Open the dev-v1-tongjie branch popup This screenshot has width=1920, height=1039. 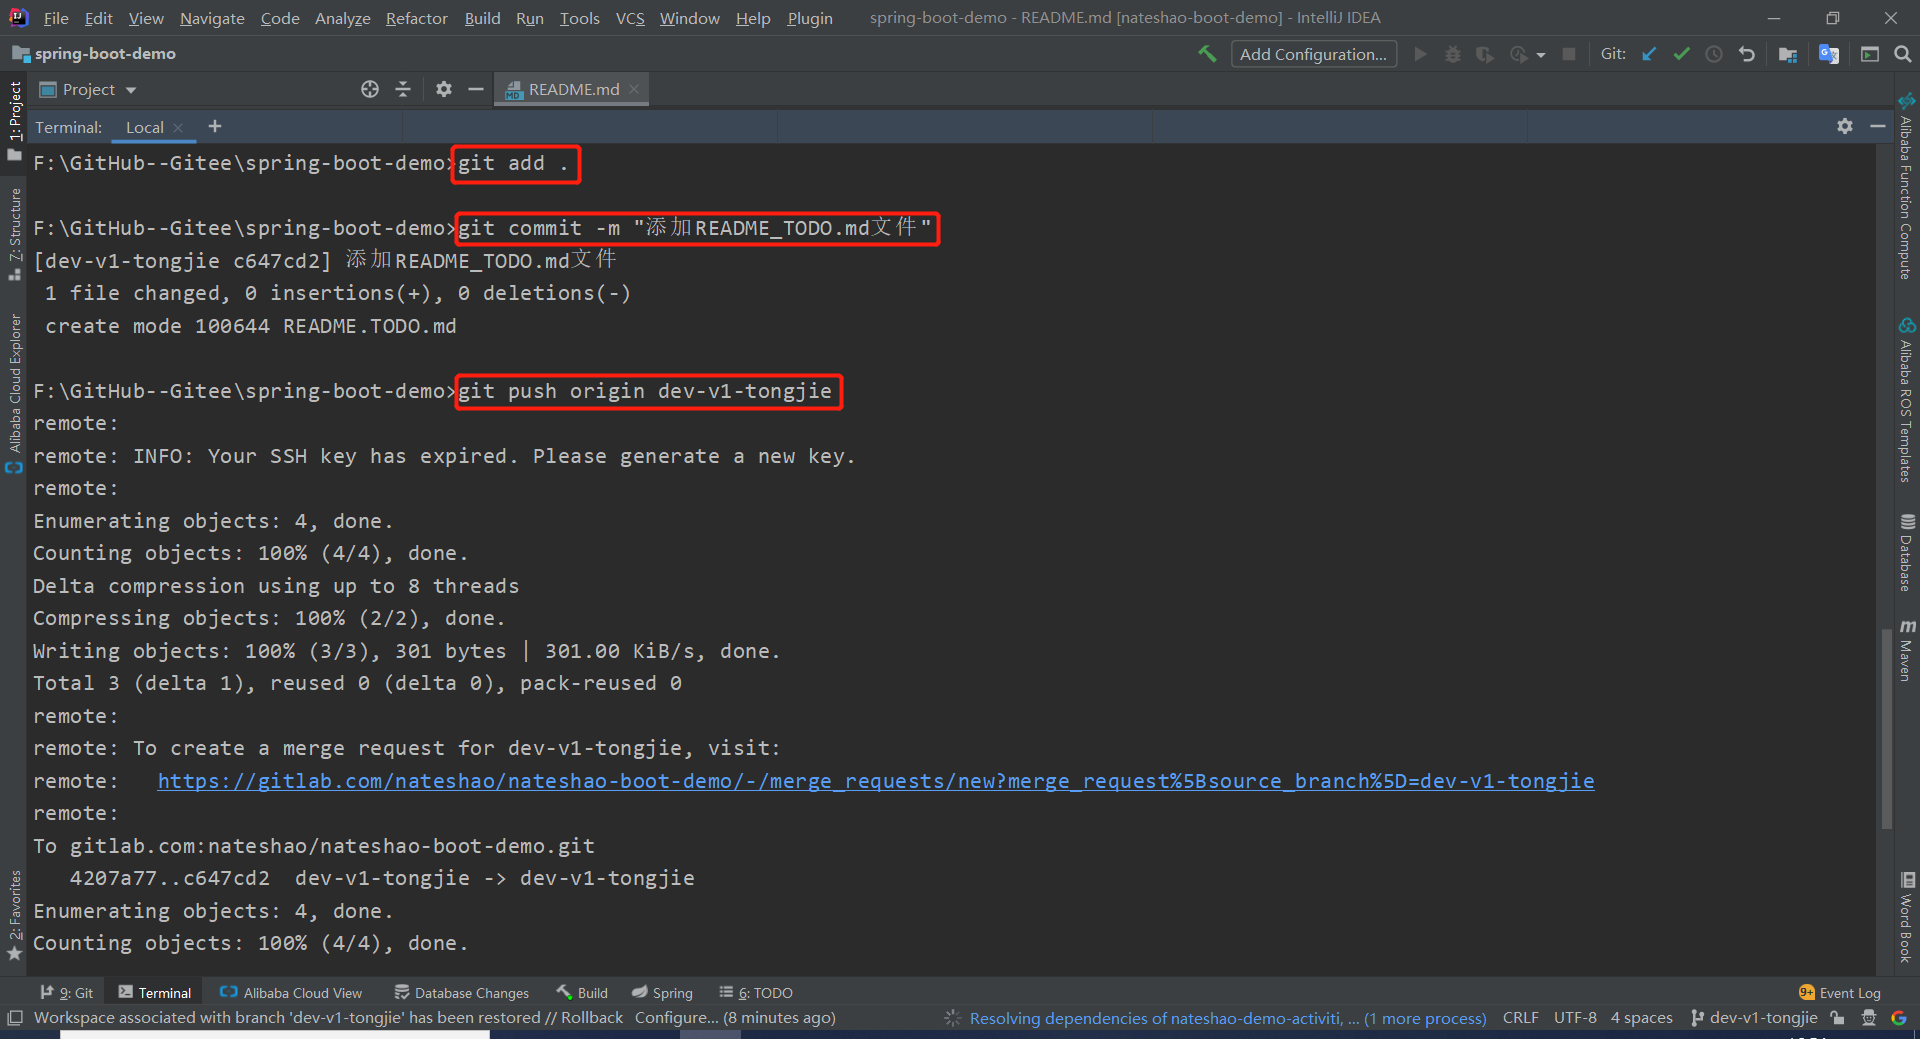[1754, 1018]
